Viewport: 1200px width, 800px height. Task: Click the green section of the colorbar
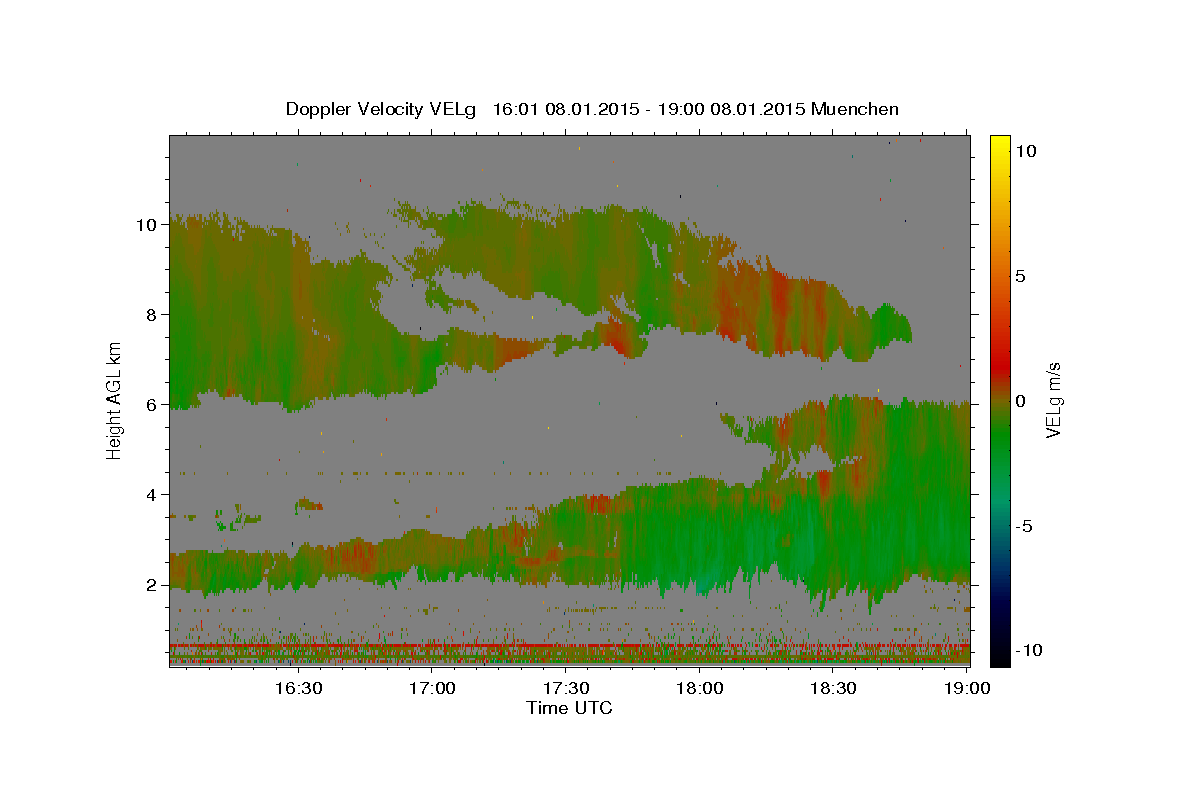(x=1000, y=440)
